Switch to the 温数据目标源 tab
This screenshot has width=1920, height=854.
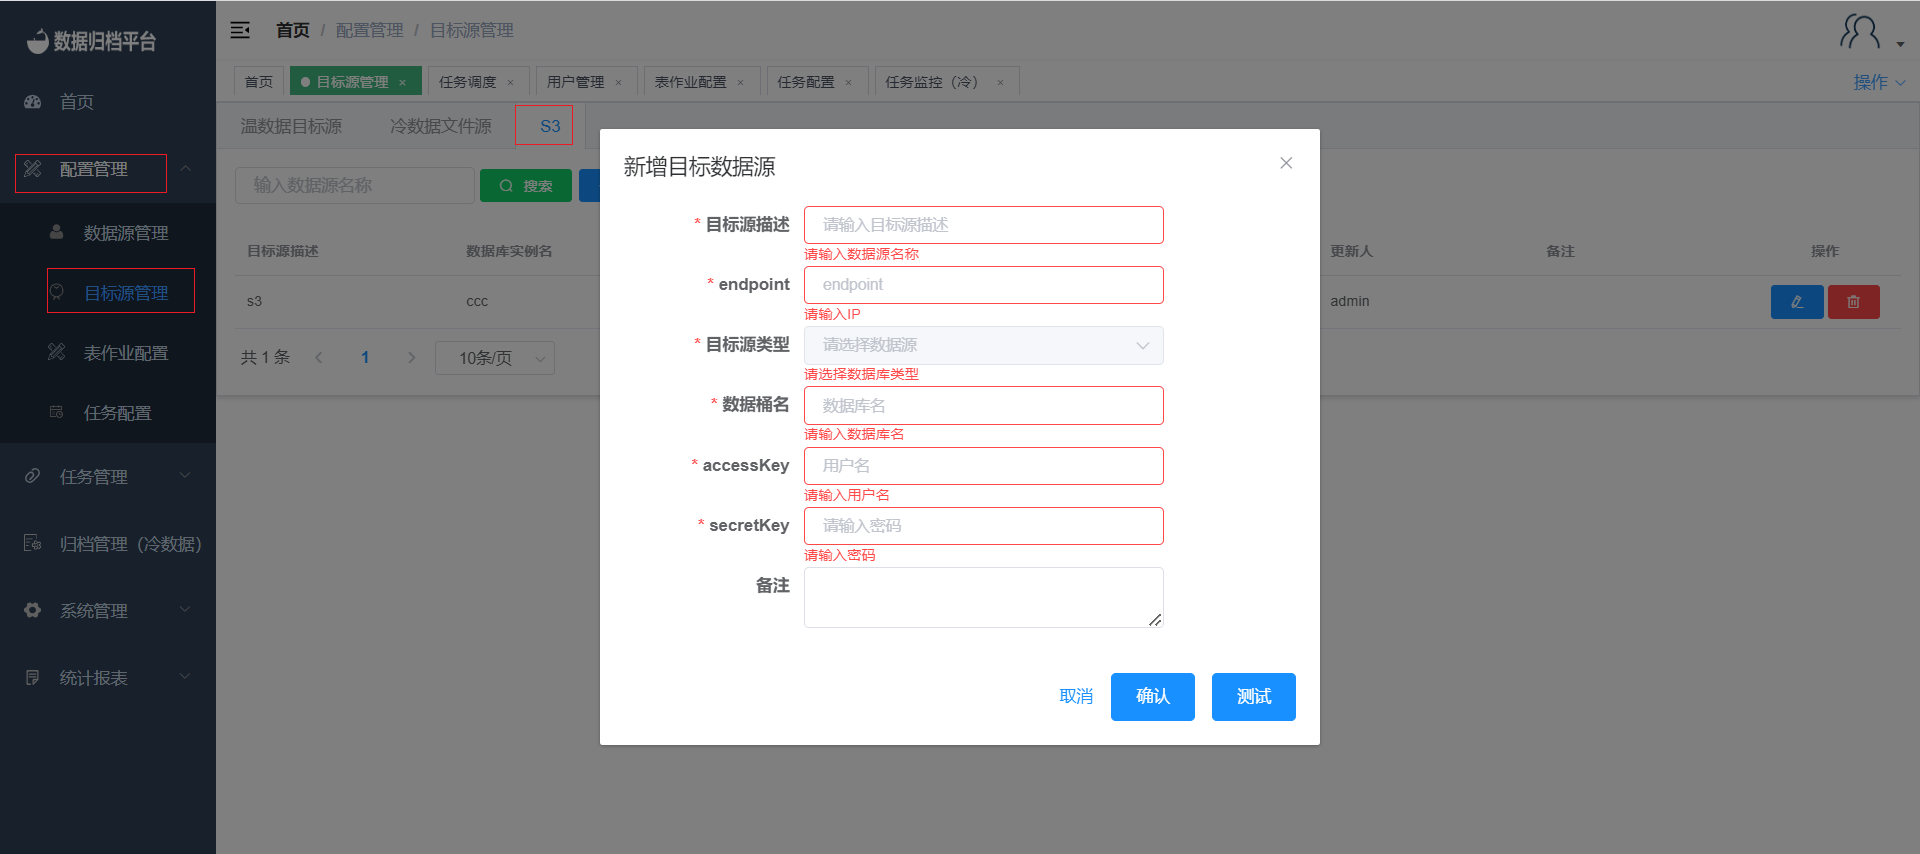click(x=291, y=126)
